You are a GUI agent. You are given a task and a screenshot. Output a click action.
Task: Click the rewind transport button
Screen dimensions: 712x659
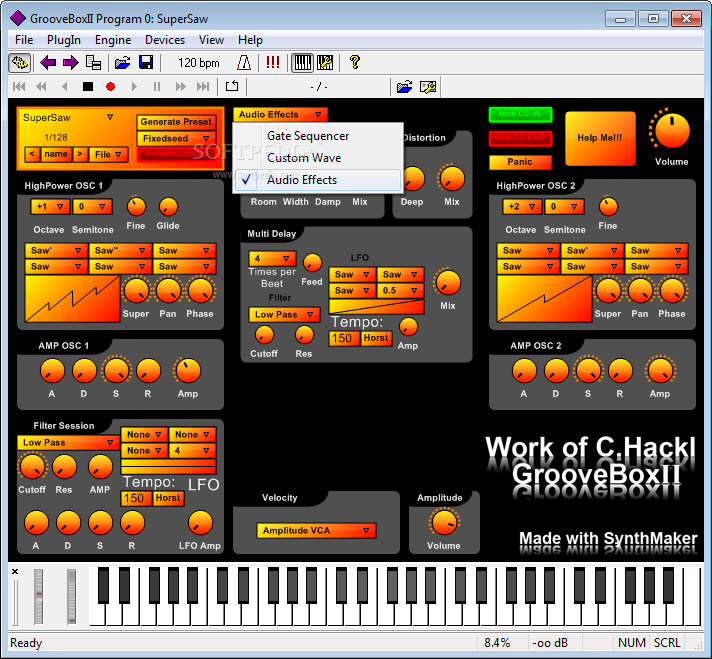(41, 86)
